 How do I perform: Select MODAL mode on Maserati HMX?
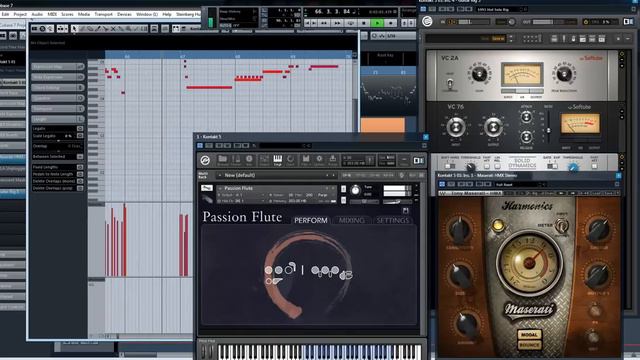tap(529, 335)
